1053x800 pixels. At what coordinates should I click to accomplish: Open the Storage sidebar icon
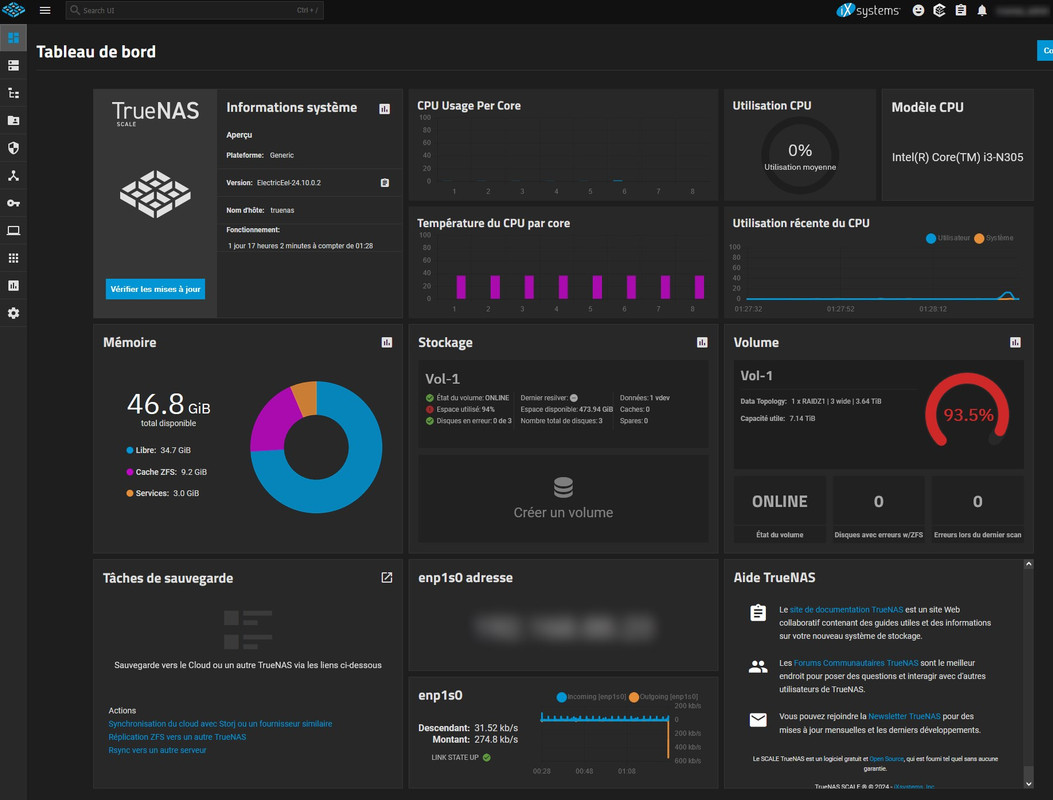[13, 65]
